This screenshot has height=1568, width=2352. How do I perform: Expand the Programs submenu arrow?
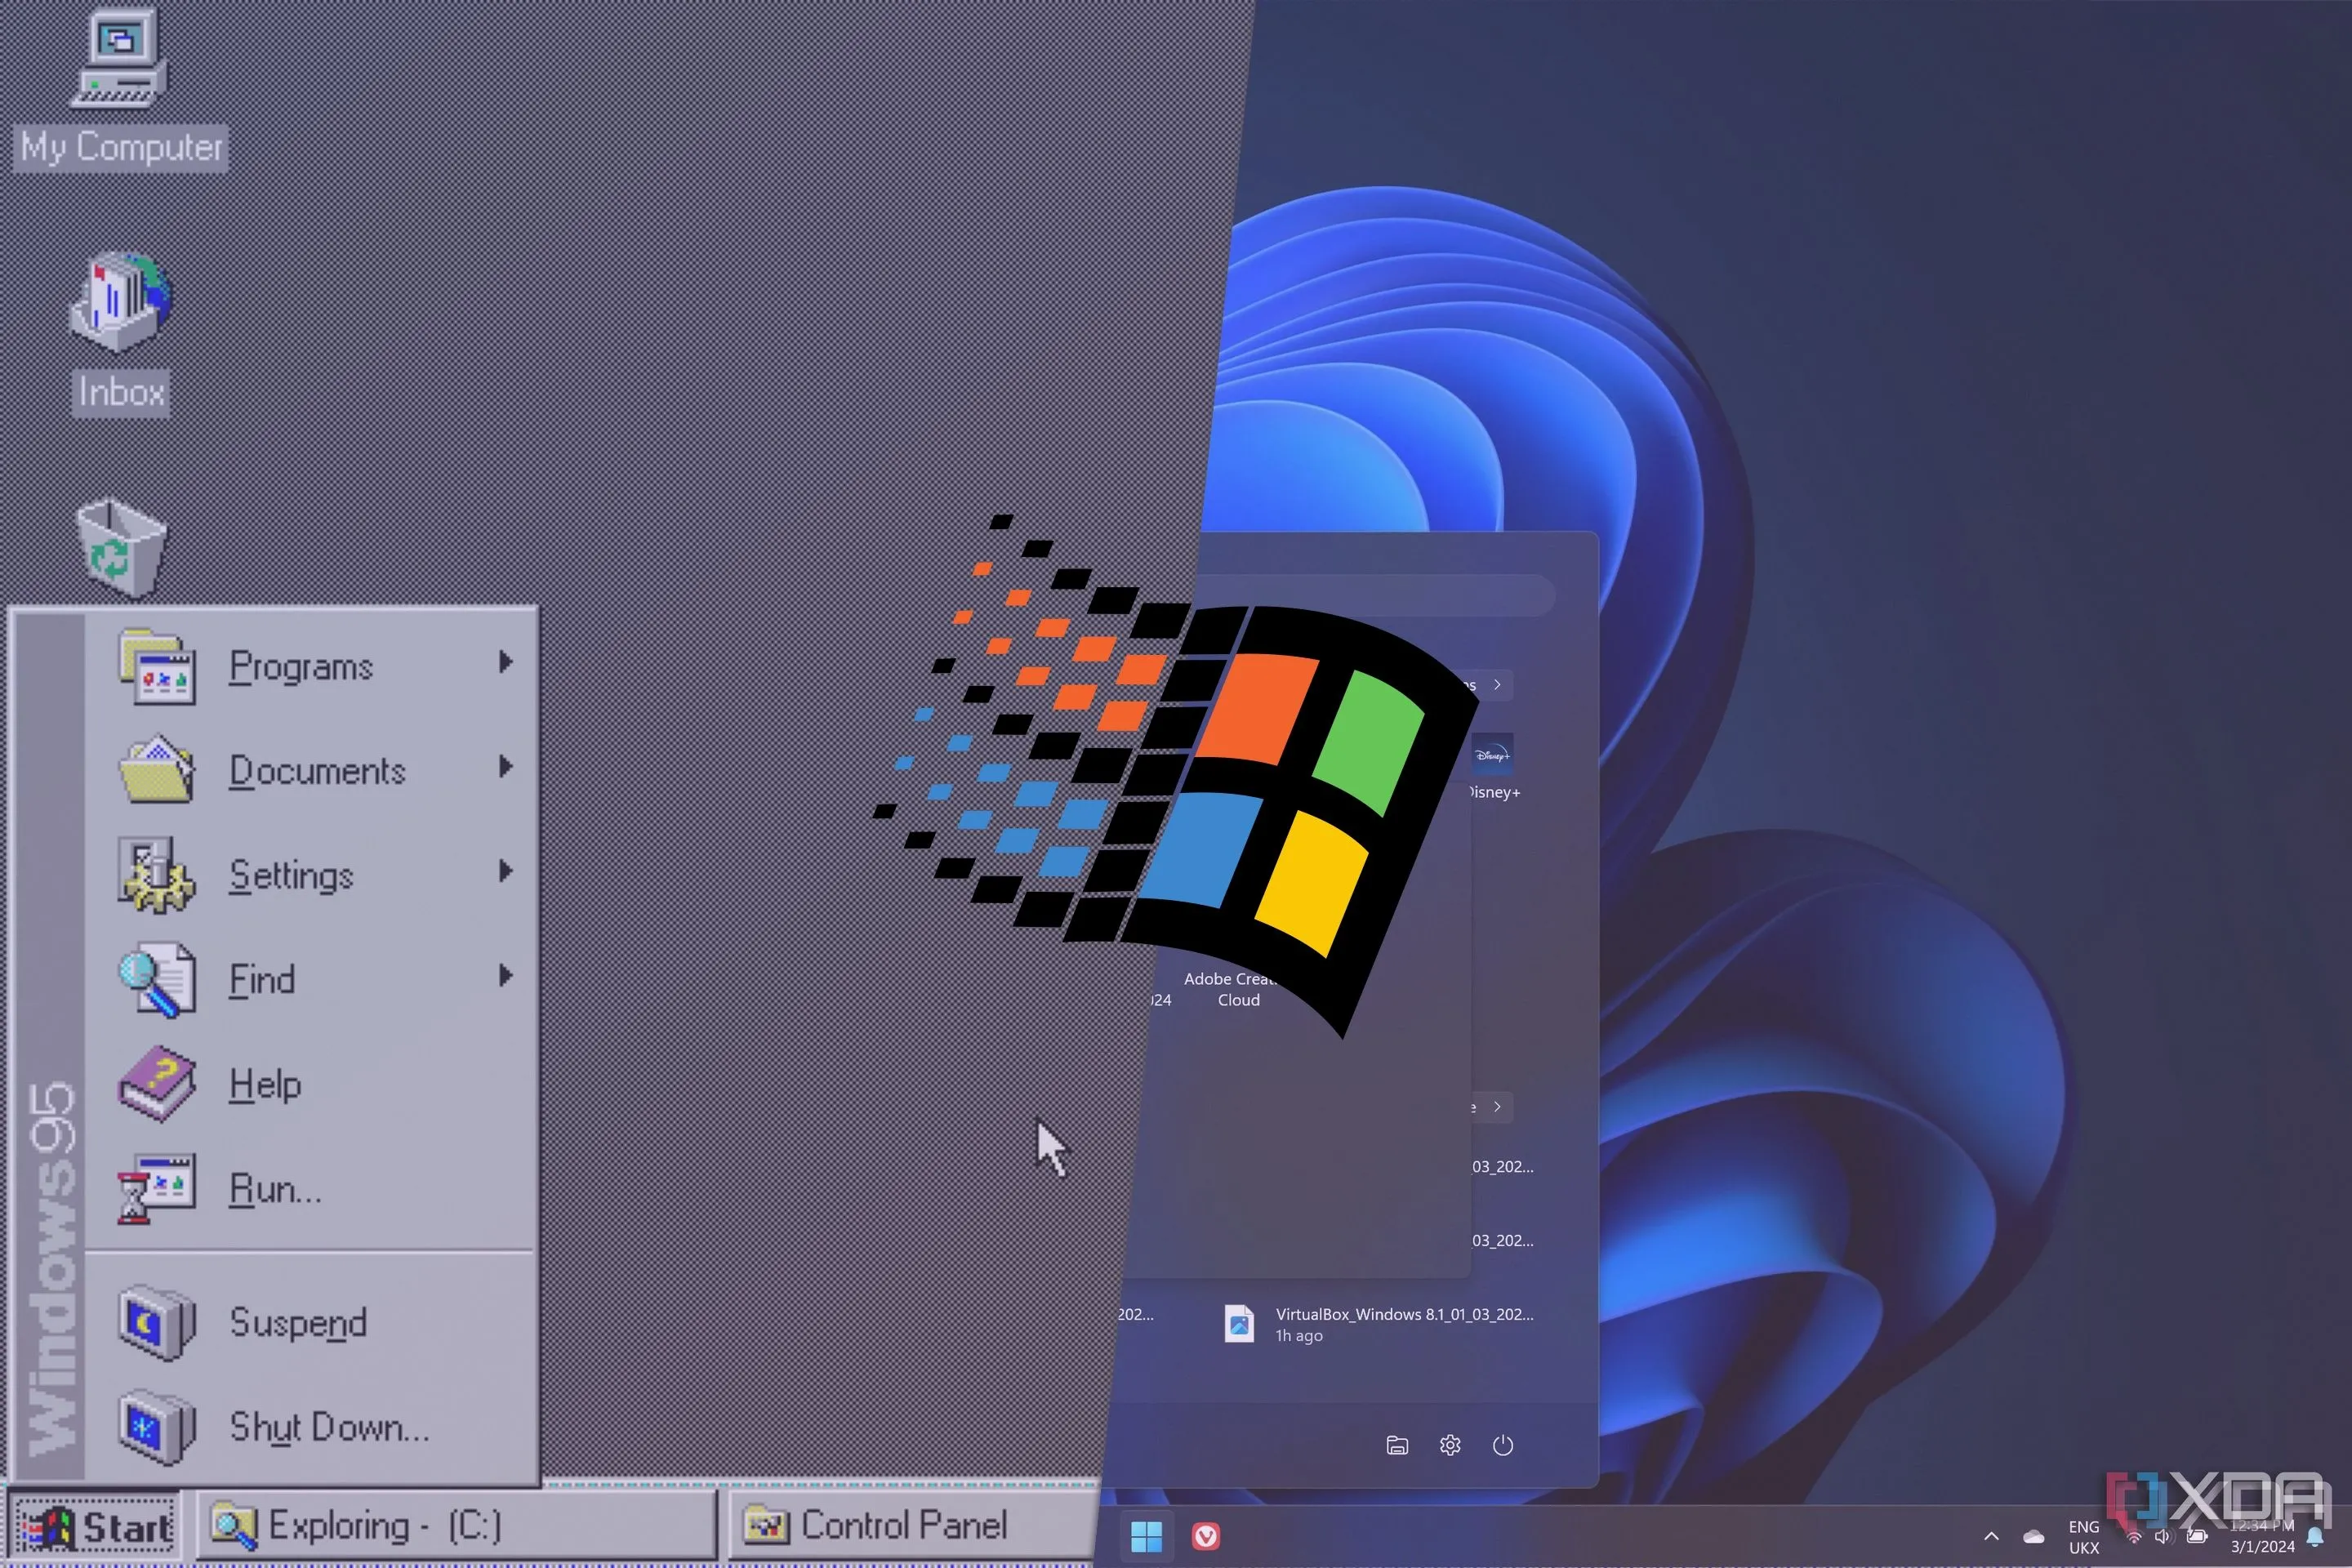[x=506, y=662]
